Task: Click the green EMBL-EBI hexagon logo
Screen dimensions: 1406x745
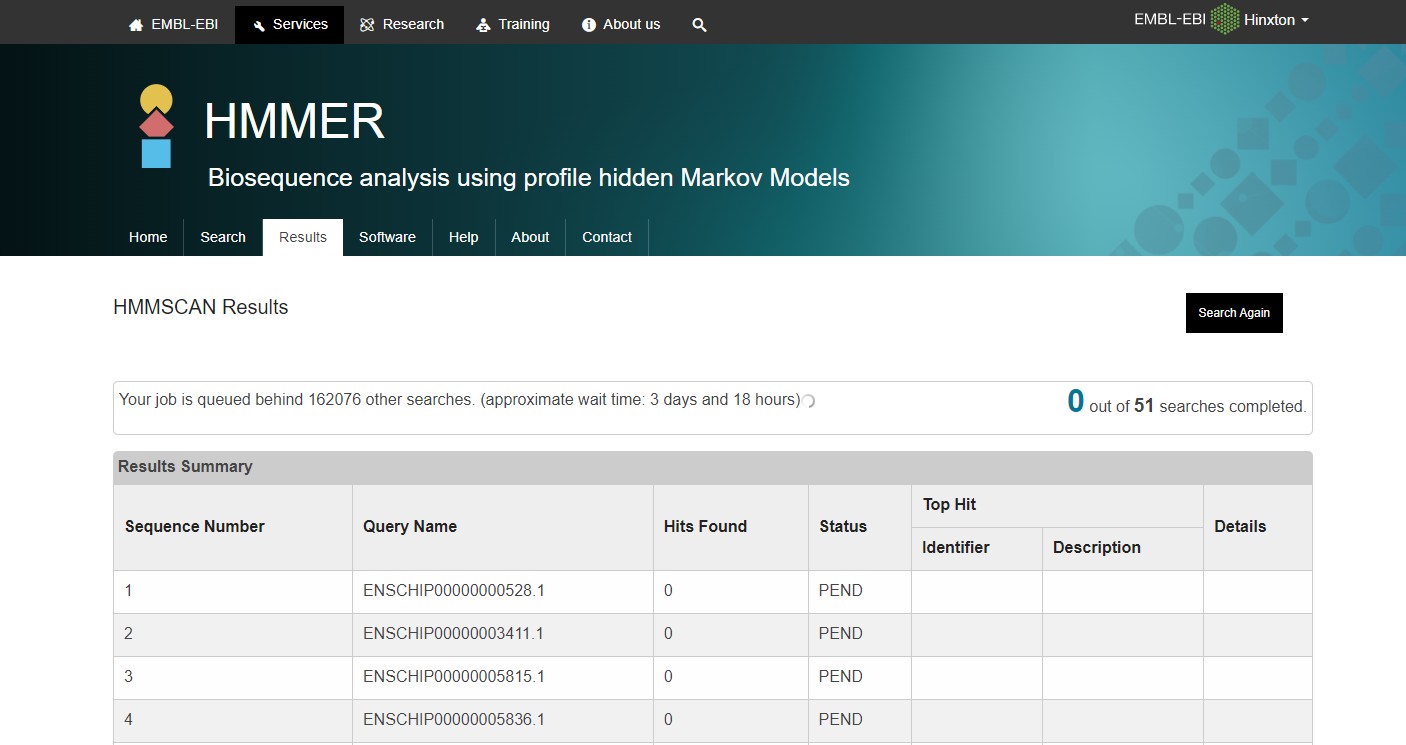Action: 1225,20
